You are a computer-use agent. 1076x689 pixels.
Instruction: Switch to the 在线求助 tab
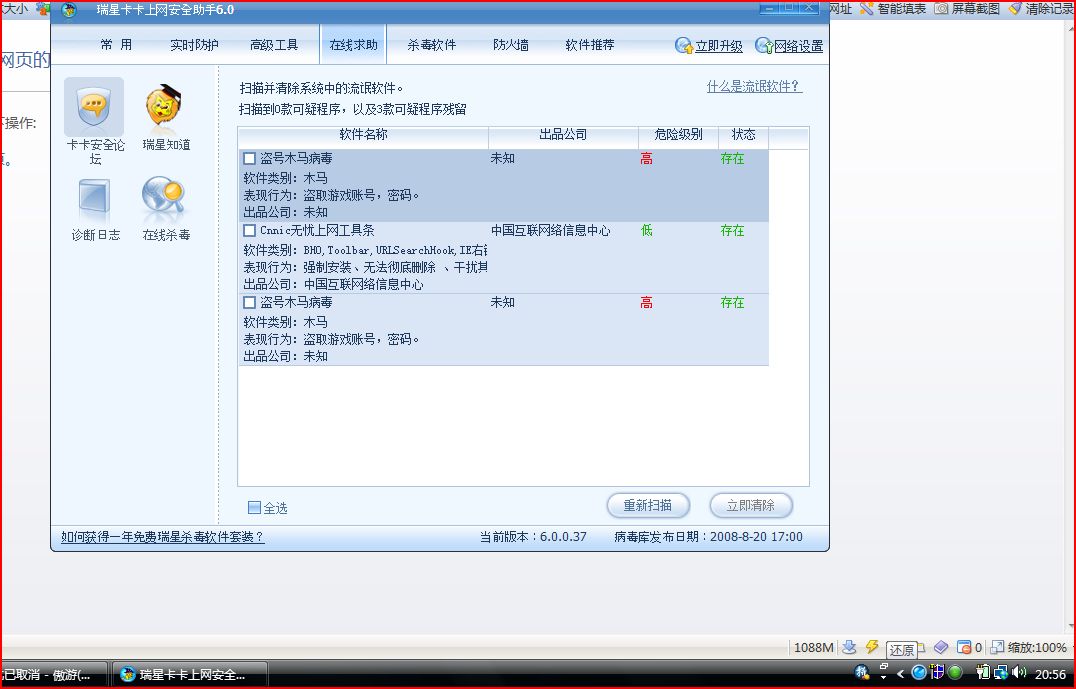click(x=353, y=45)
